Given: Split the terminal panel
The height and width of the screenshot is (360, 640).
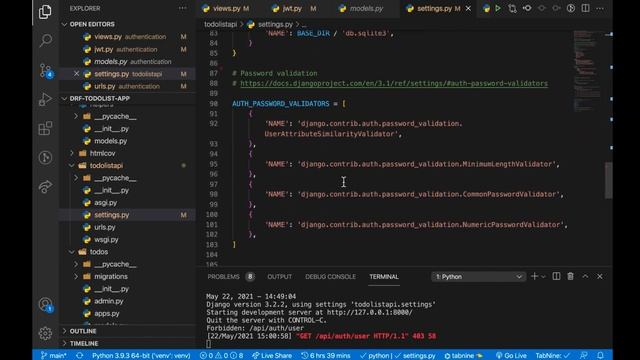Looking at the screenshot, I should tap(556, 276).
